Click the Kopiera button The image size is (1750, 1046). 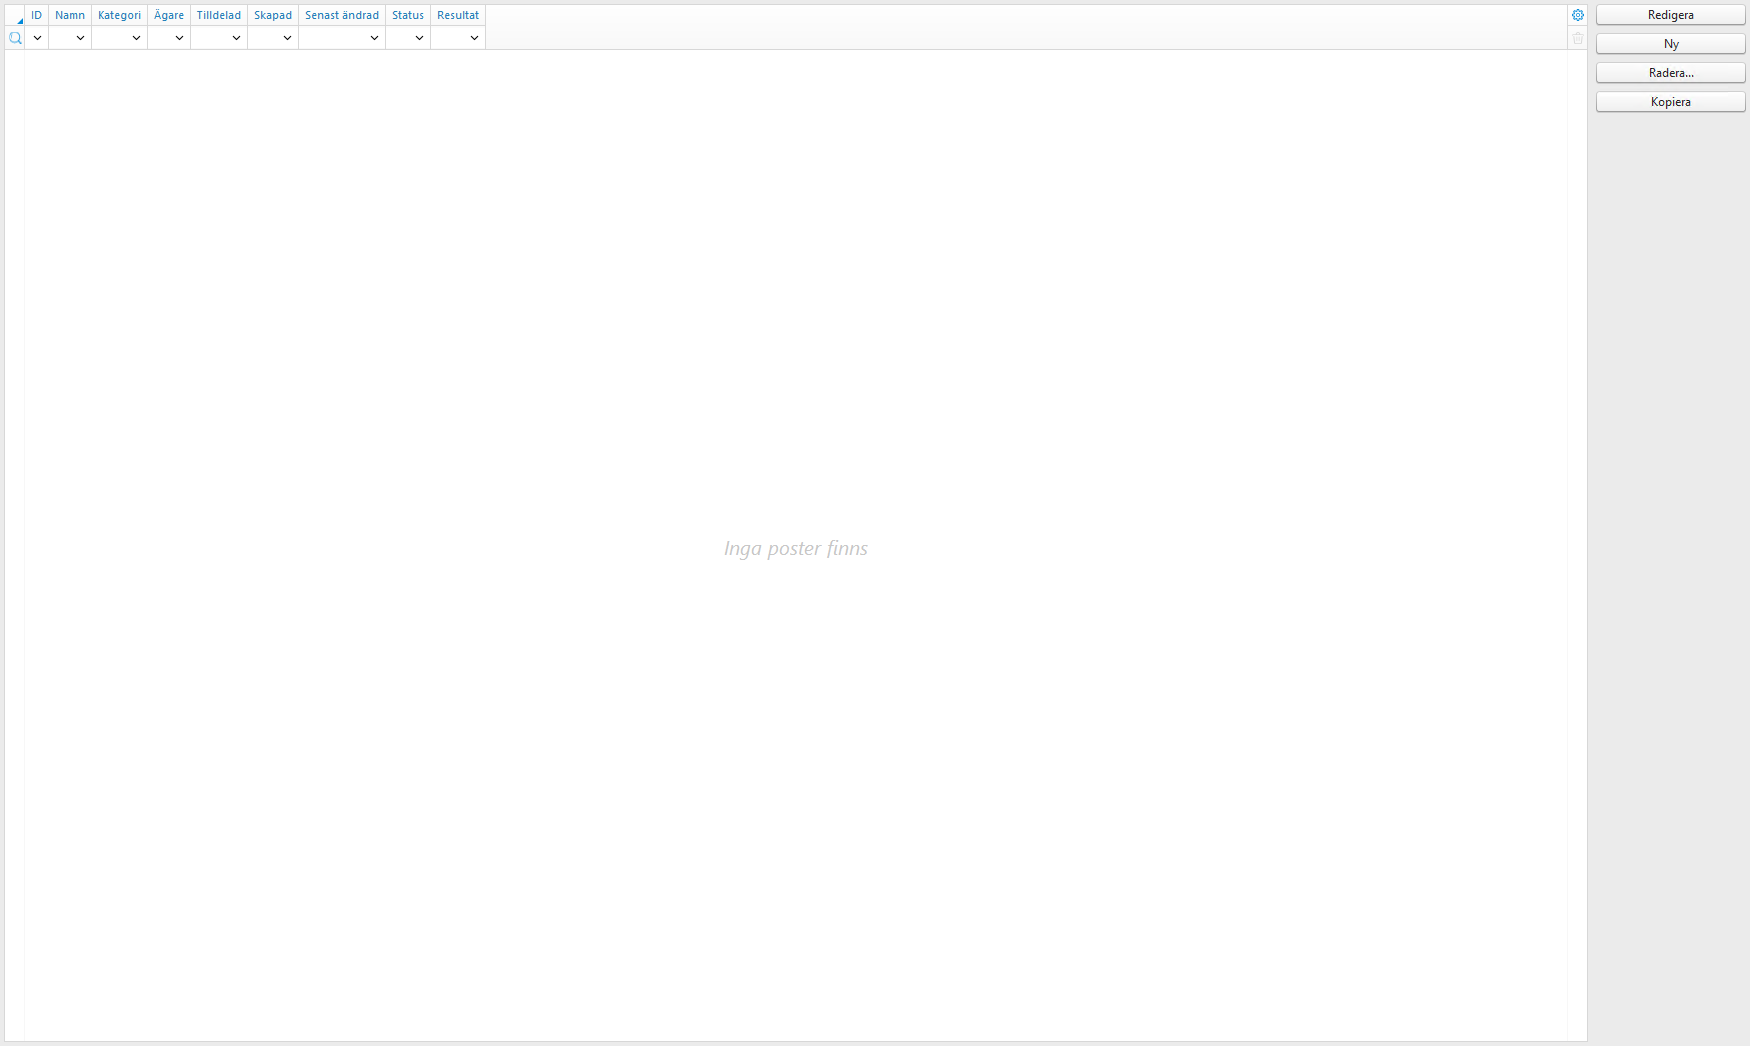coord(1669,101)
